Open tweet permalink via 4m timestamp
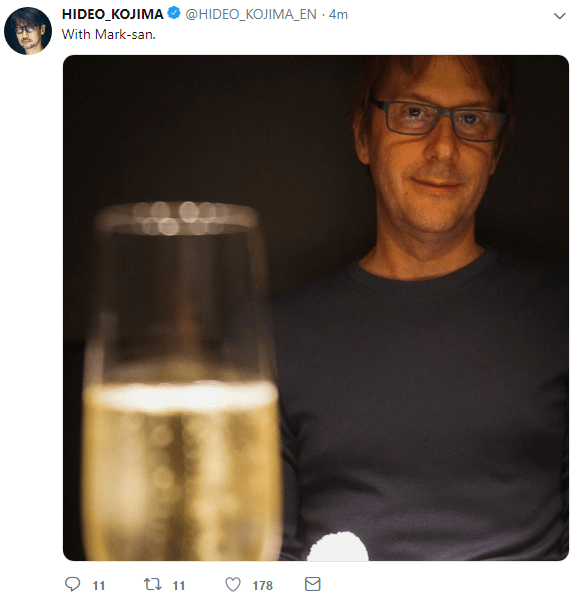577x598 pixels. [x=338, y=14]
